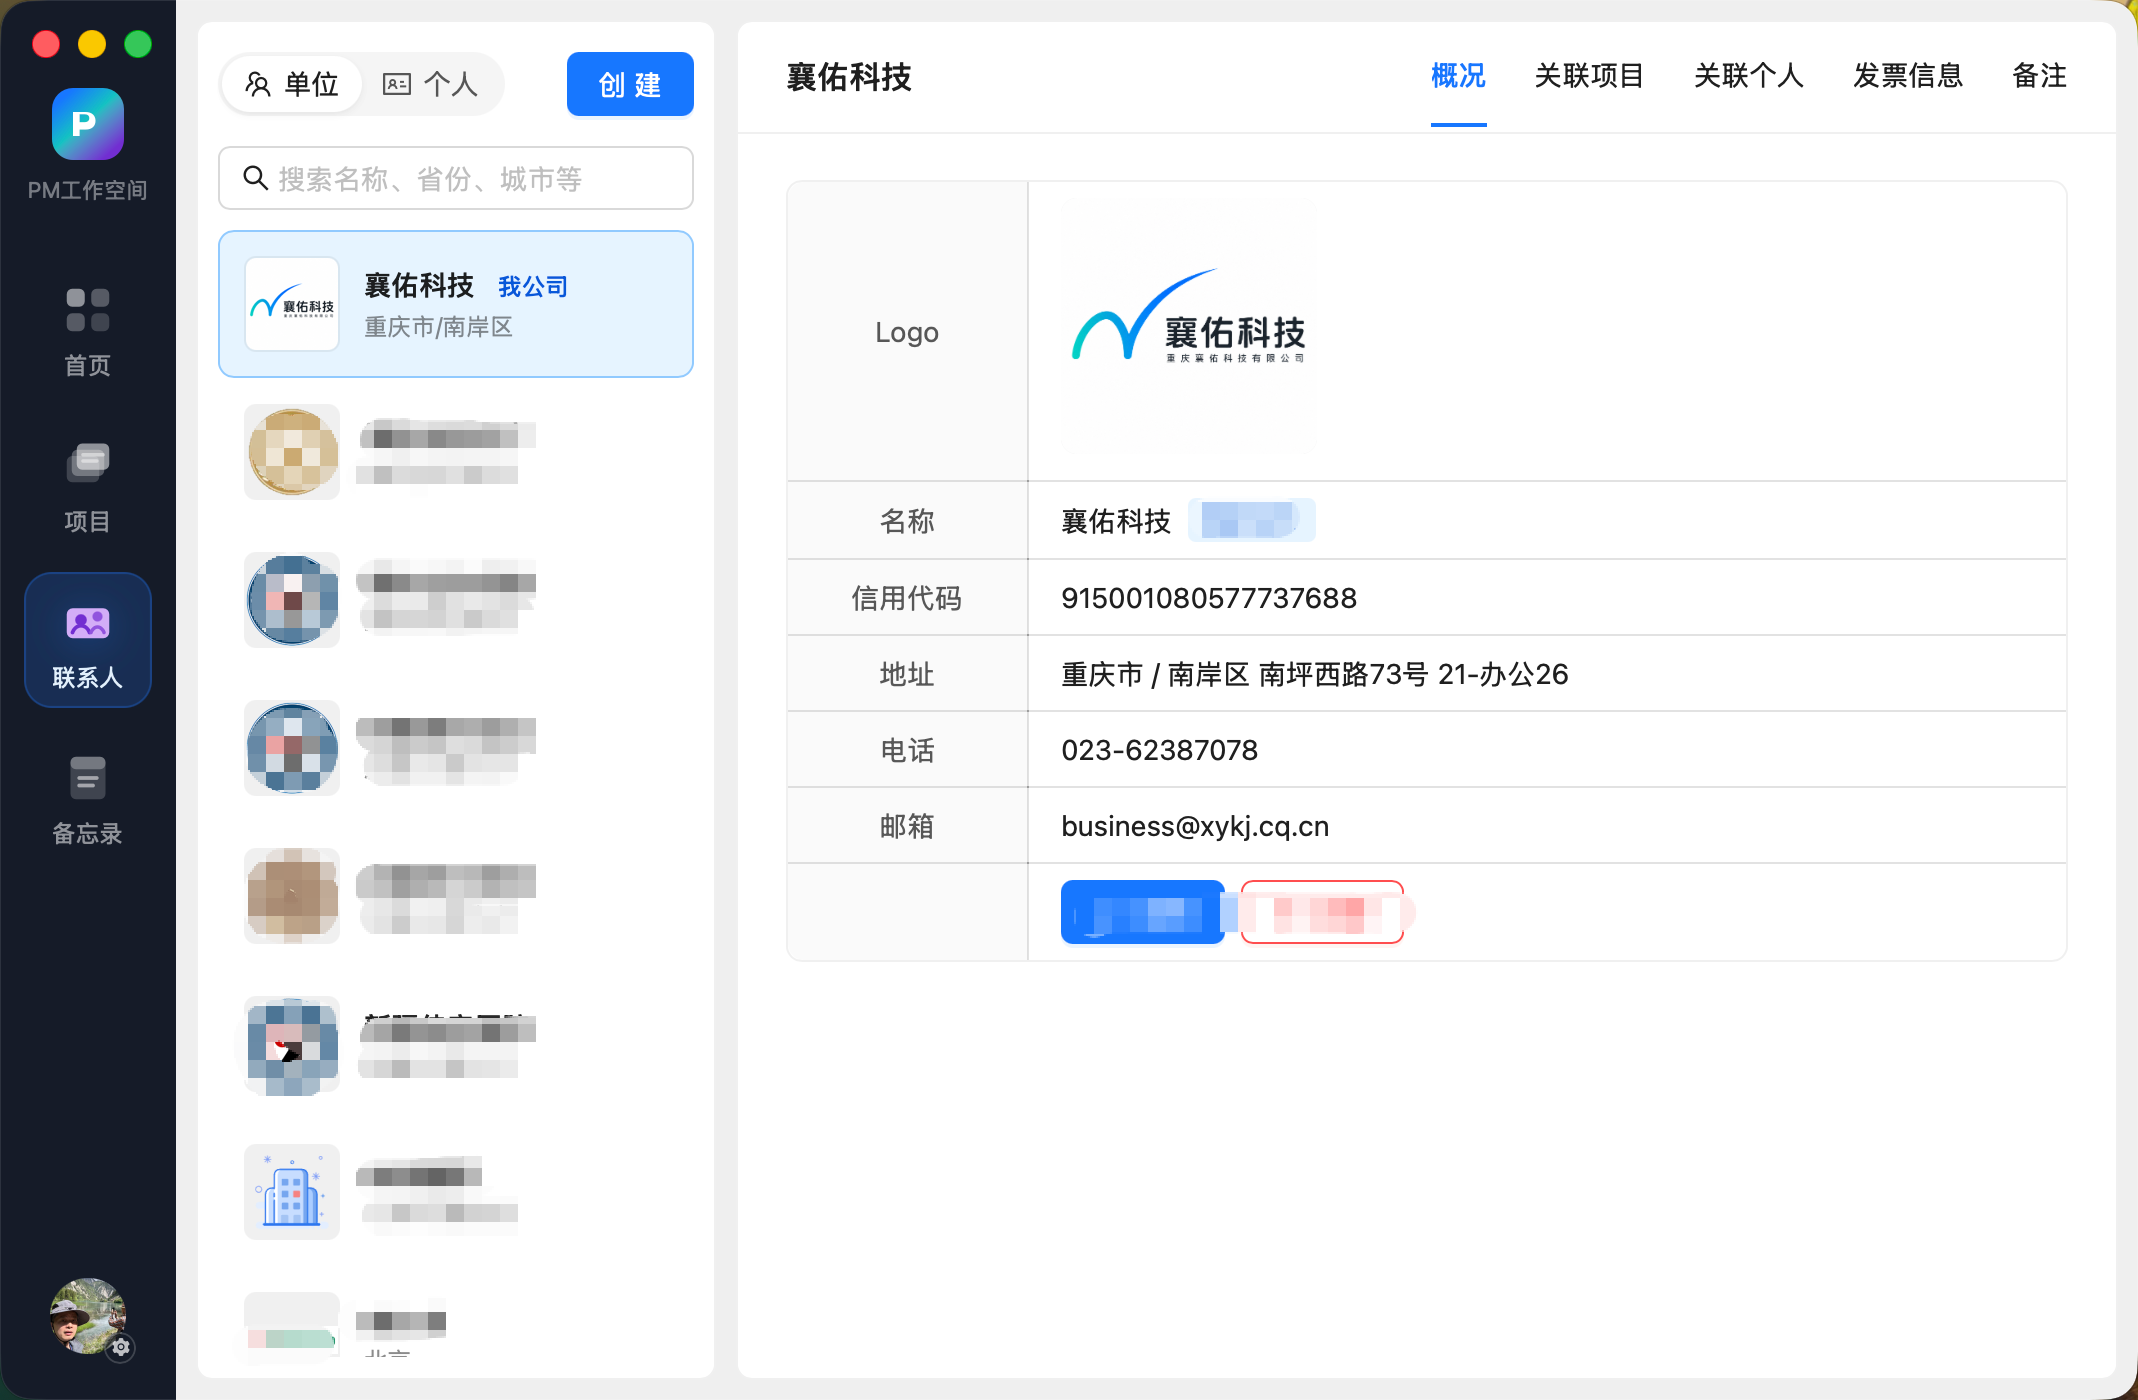Click the 名称 value 襄佑科技
2138x1400 pixels.
1116,521
